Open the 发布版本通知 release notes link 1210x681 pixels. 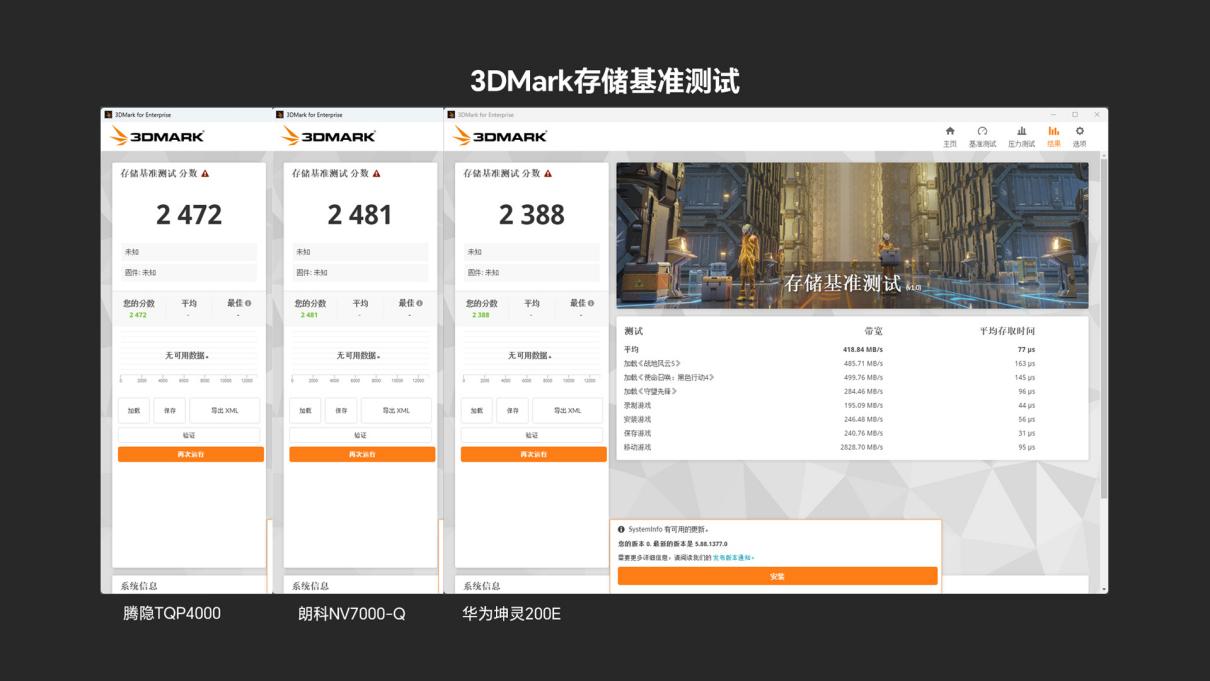[733, 557]
